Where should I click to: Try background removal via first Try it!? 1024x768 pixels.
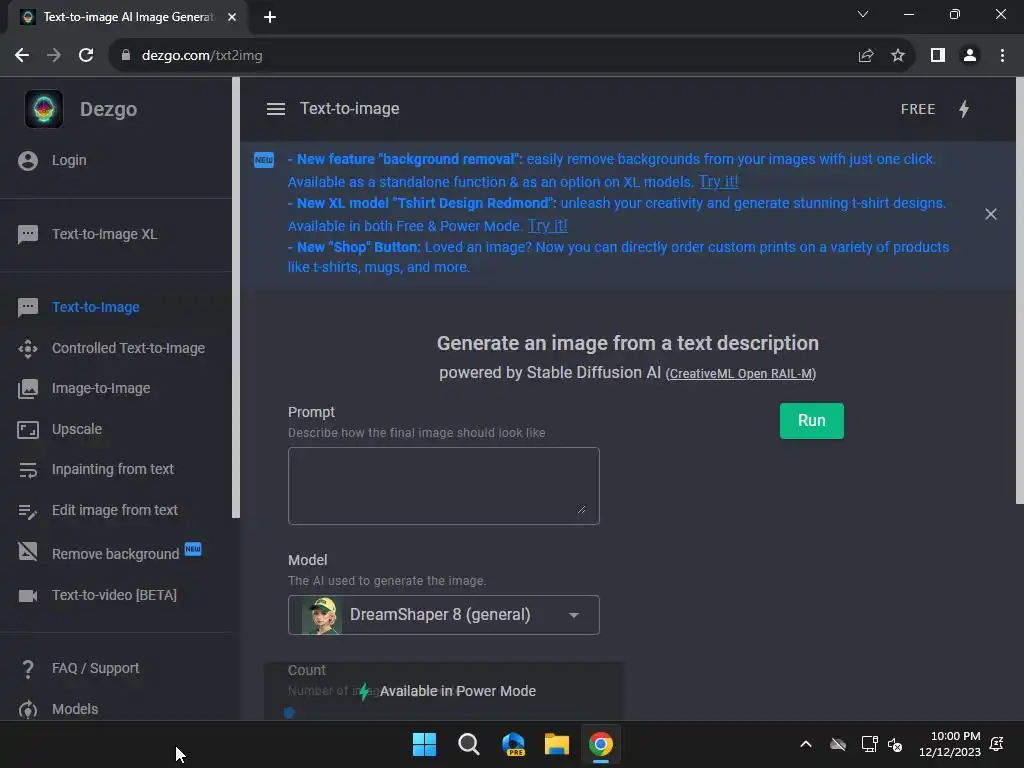718,182
